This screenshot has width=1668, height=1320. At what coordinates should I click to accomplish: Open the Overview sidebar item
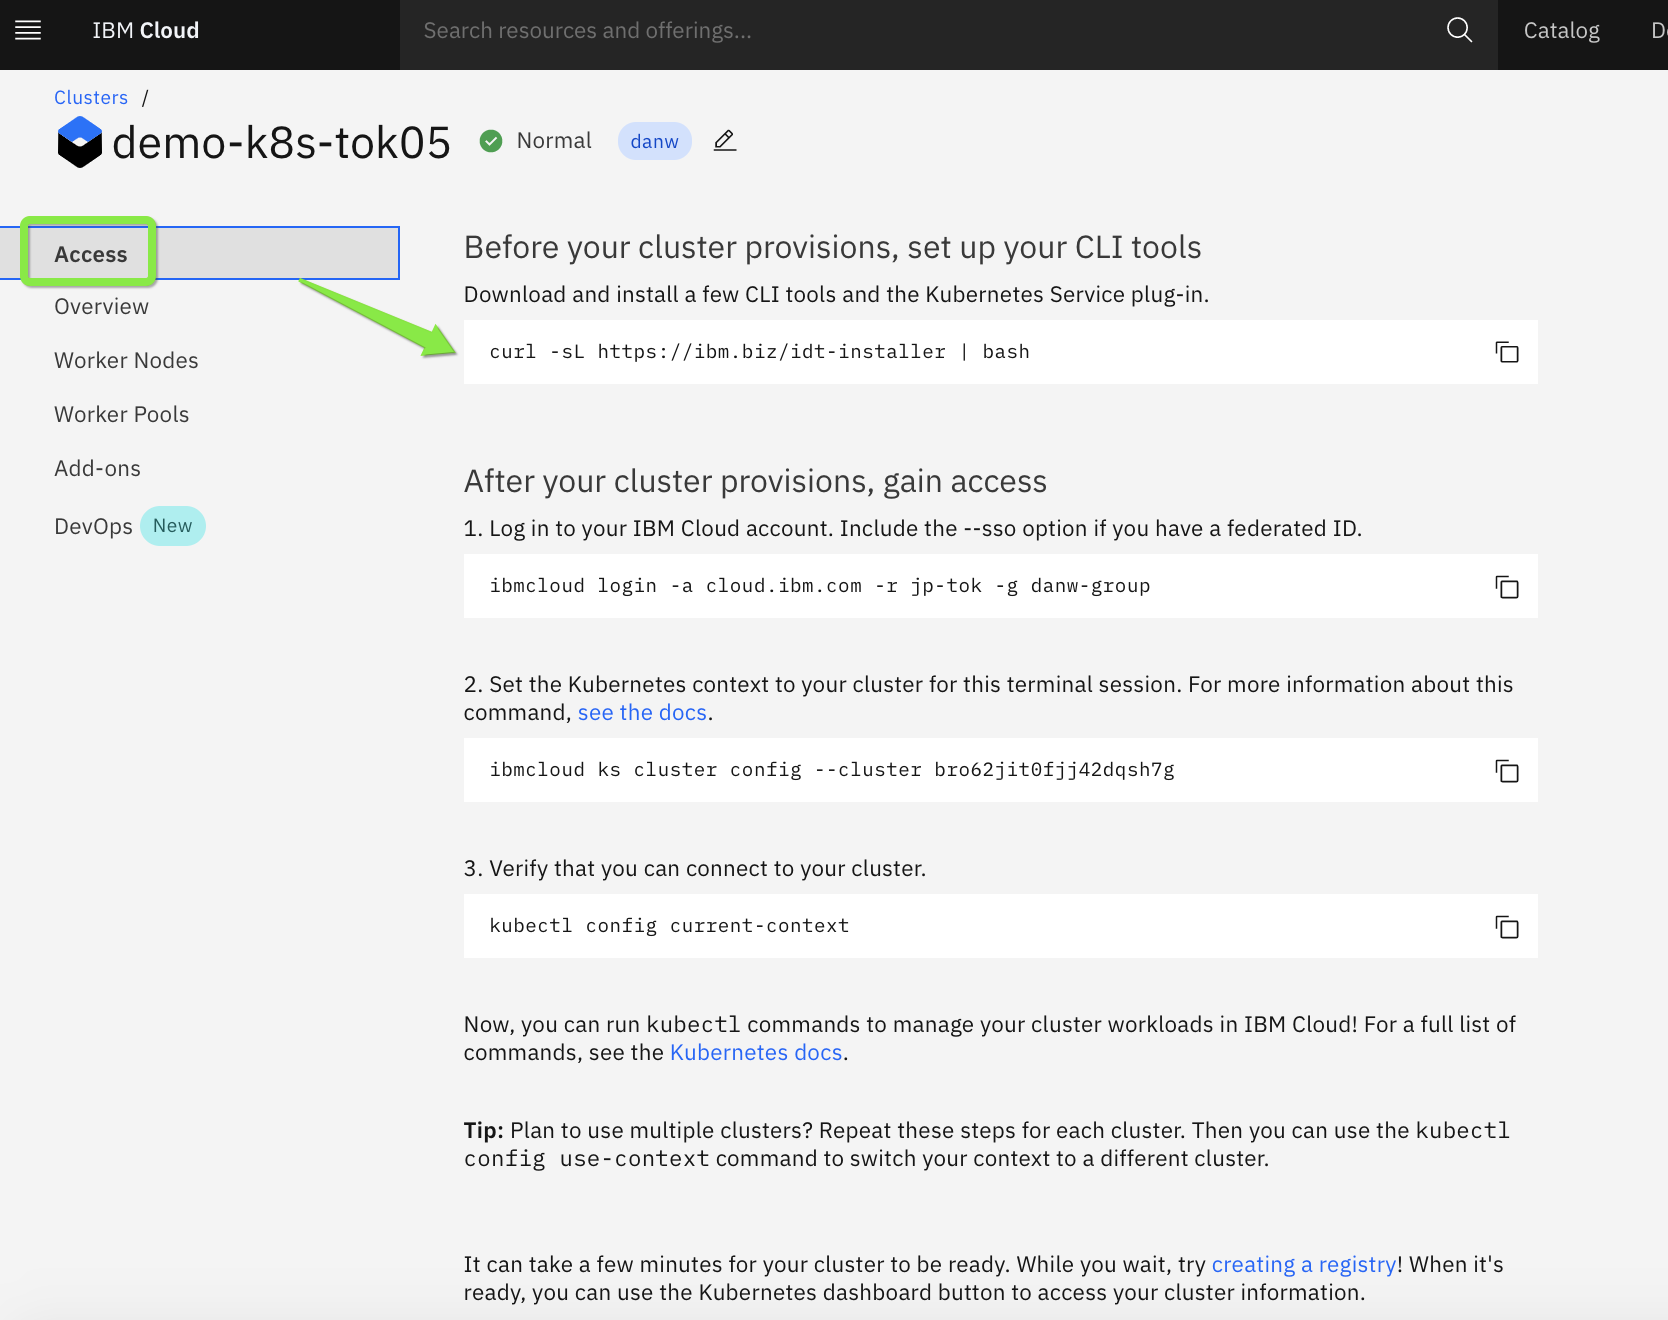[x=101, y=307]
